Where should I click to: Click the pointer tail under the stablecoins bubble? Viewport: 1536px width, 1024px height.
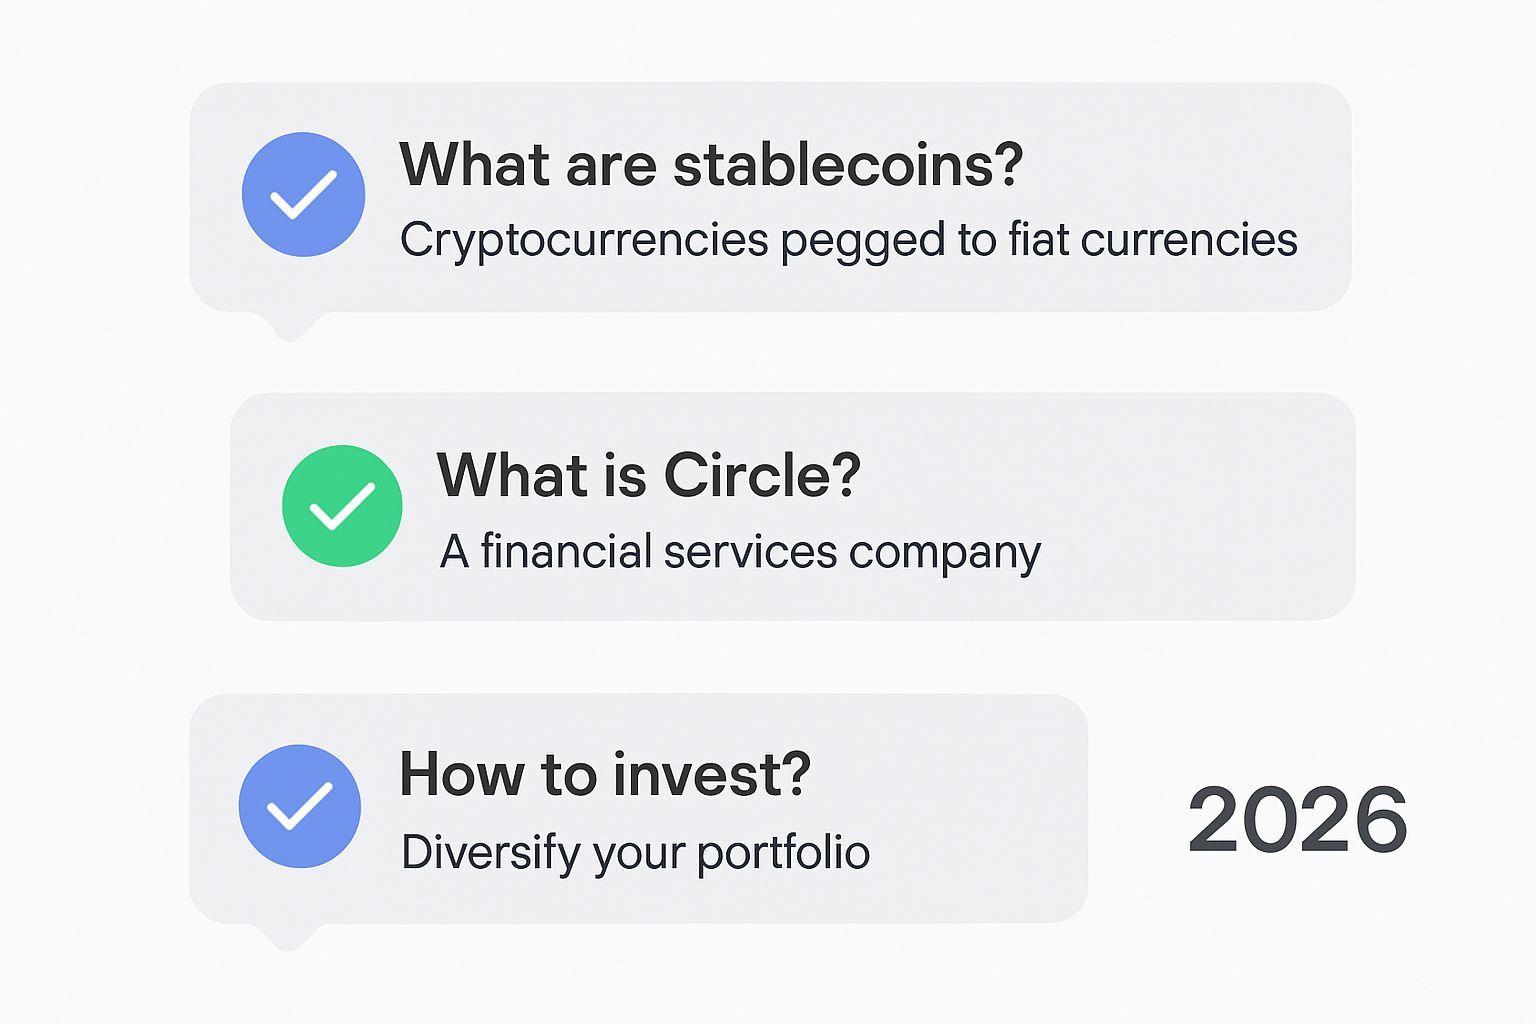coord(289,326)
